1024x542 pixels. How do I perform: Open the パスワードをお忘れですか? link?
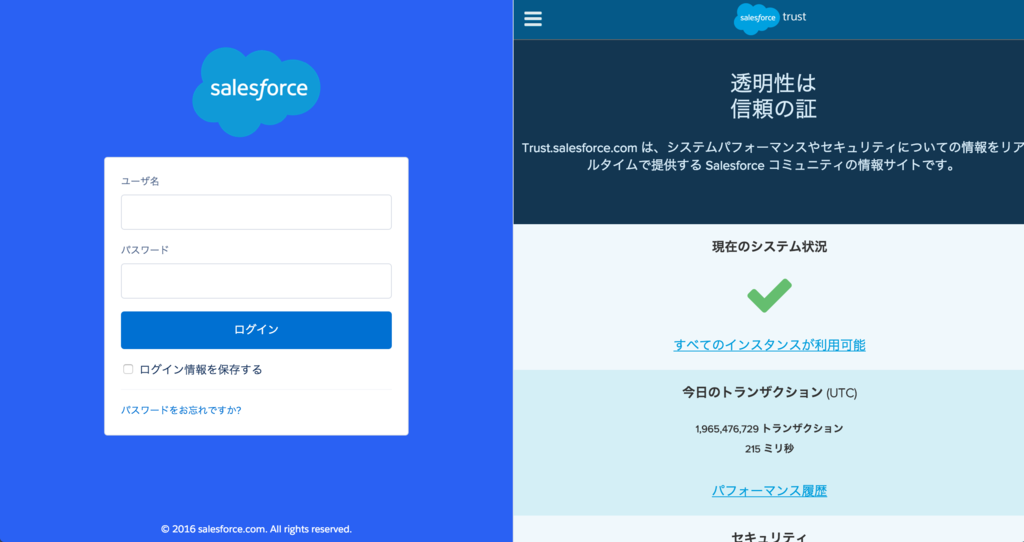point(181,410)
